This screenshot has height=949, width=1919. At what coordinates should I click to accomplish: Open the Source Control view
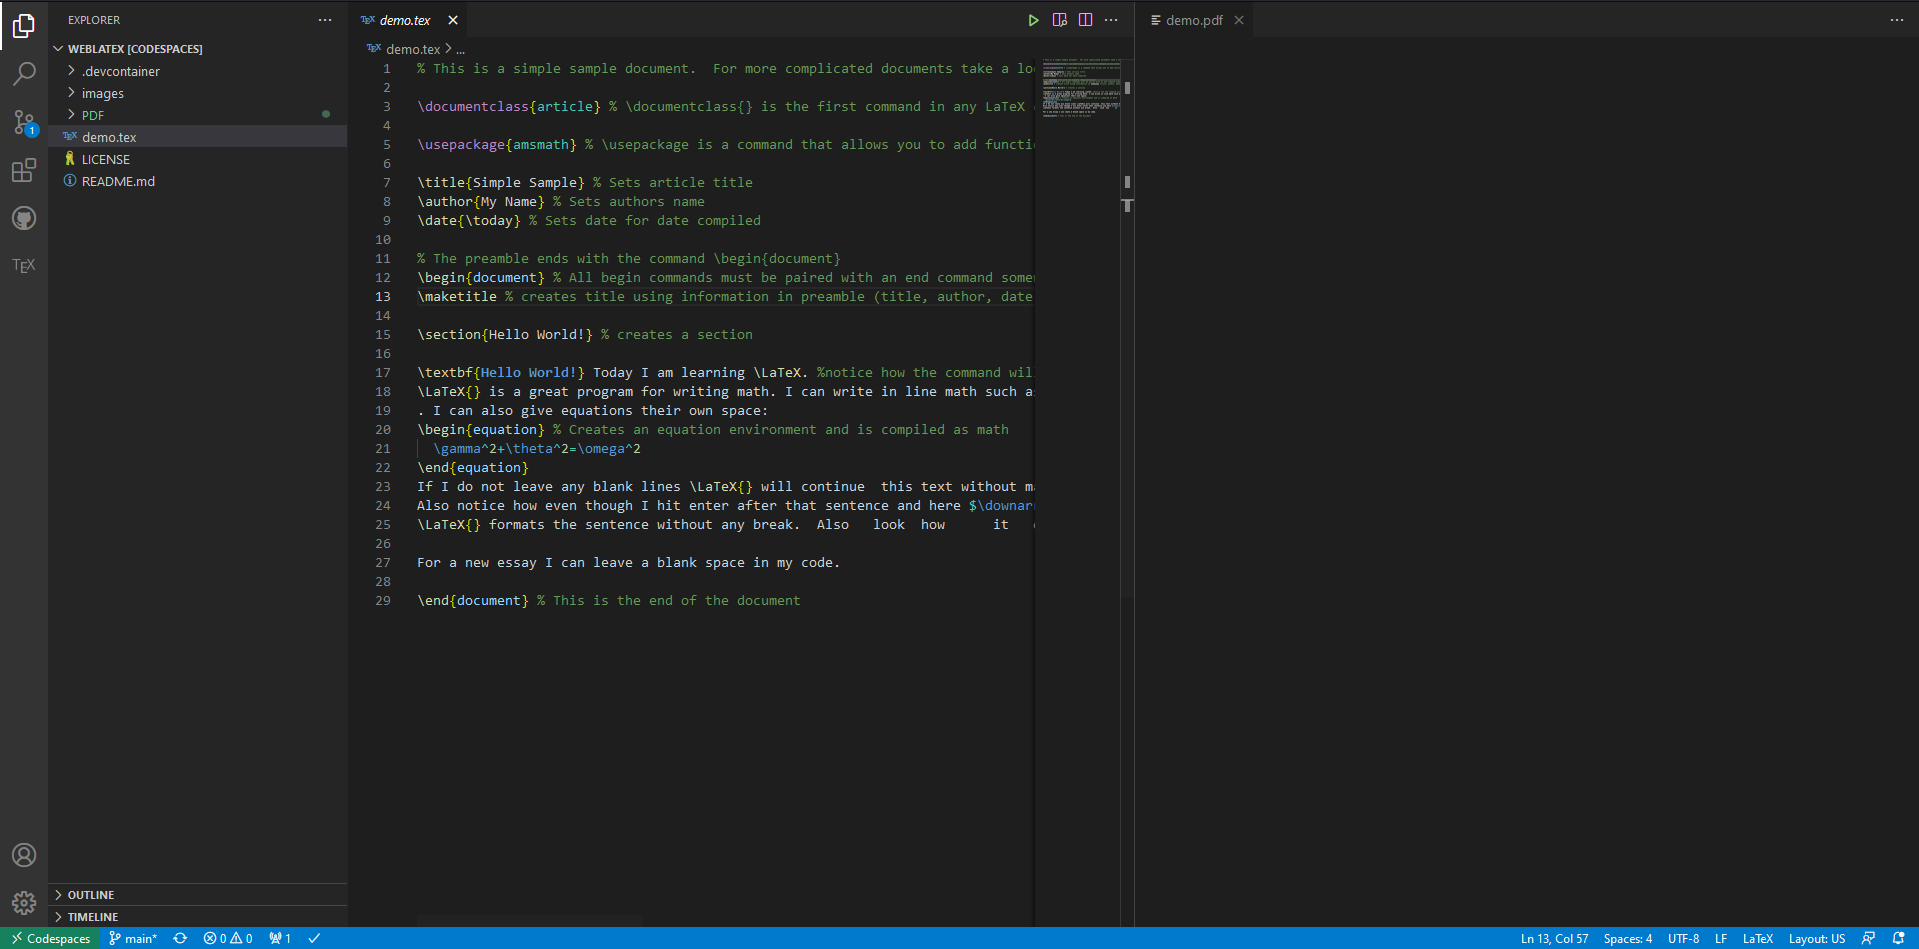24,122
